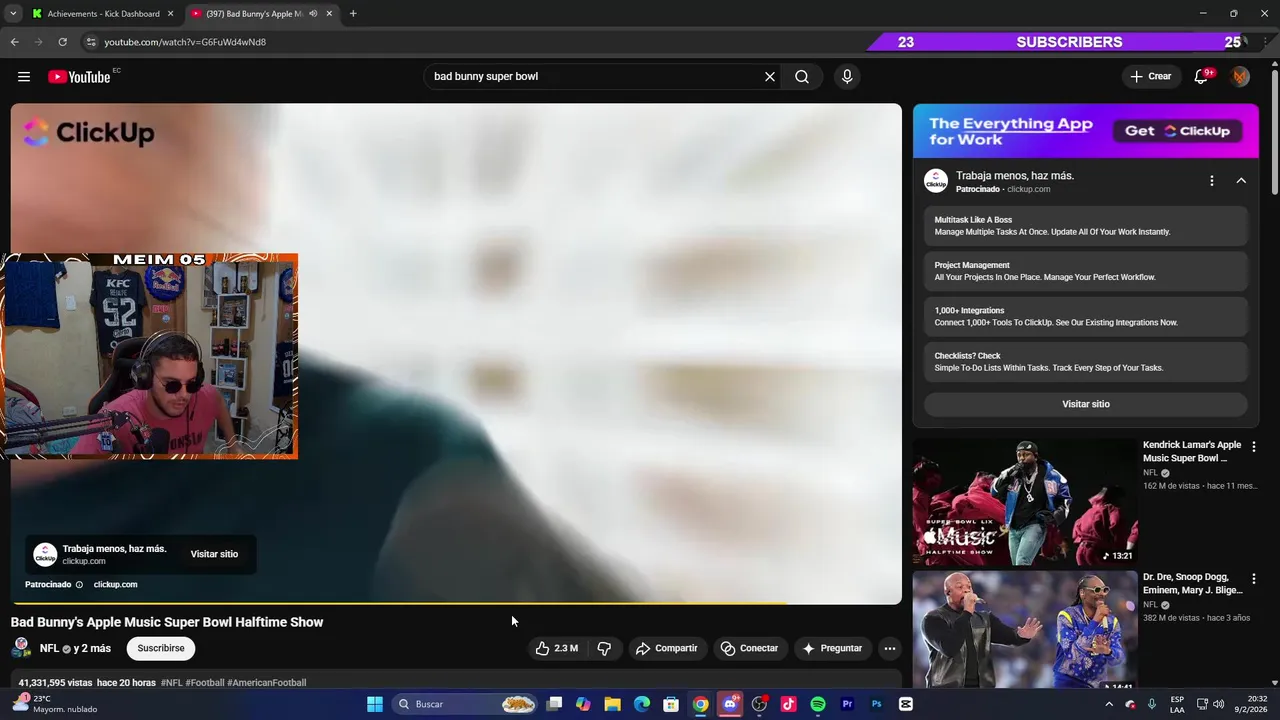Click Visitar sitio in the video overlay

click(x=214, y=554)
